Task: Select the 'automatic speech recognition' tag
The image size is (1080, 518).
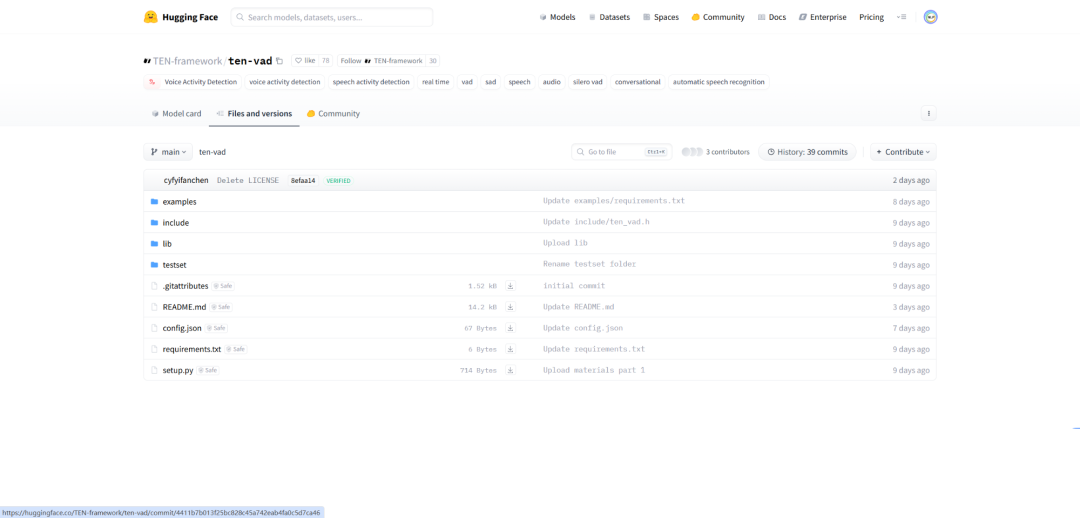Action: tap(718, 82)
